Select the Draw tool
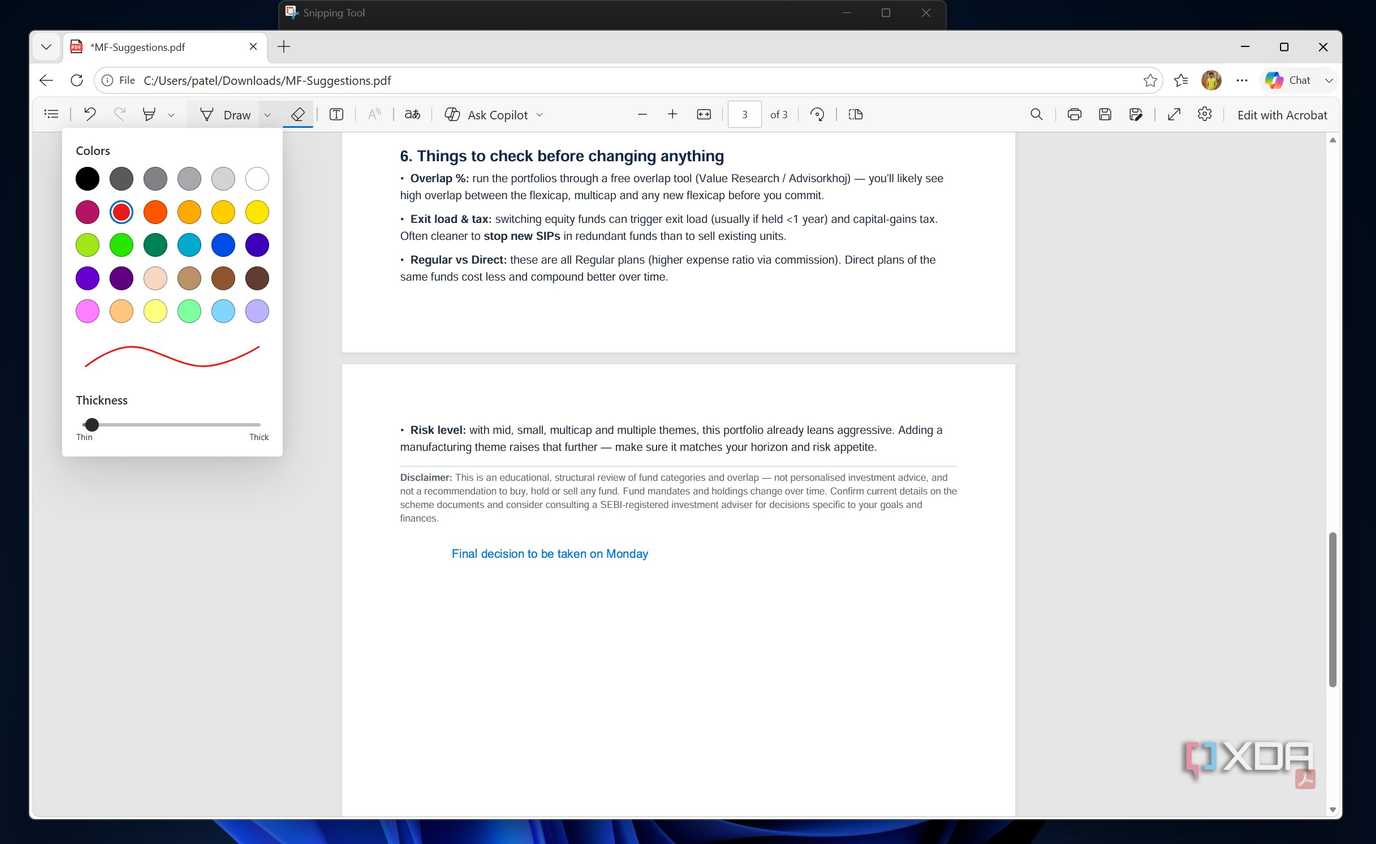The height and width of the screenshot is (844, 1376). 226,114
